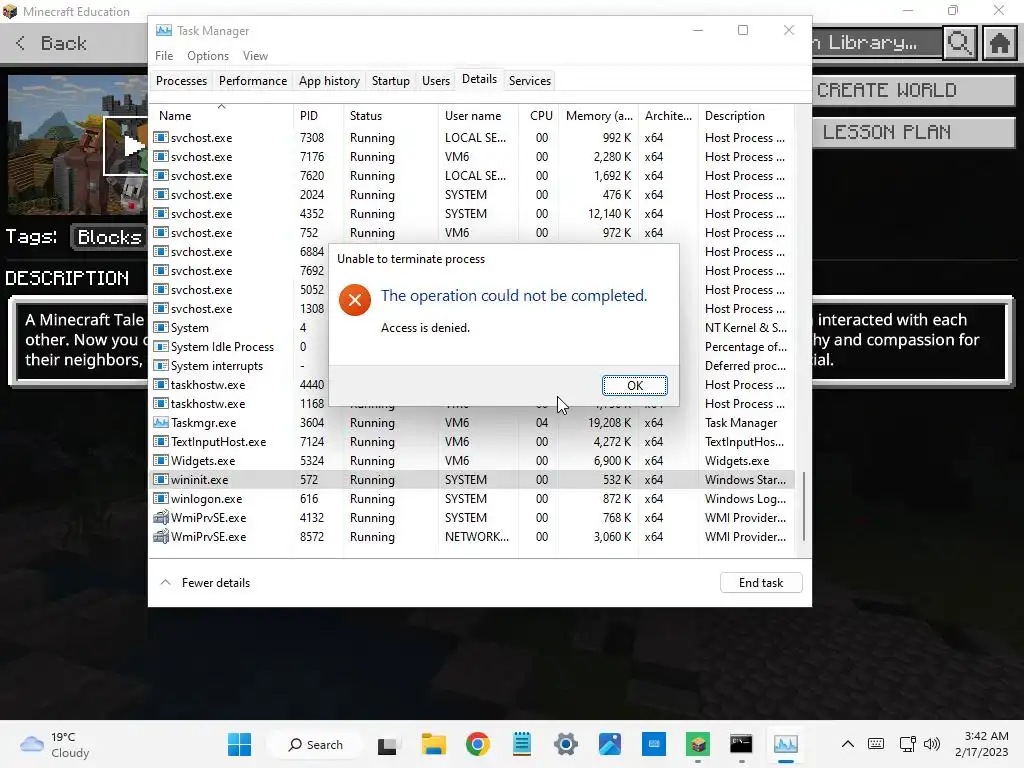
Task: Sort by the Description column header
Action: tap(746, 116)
